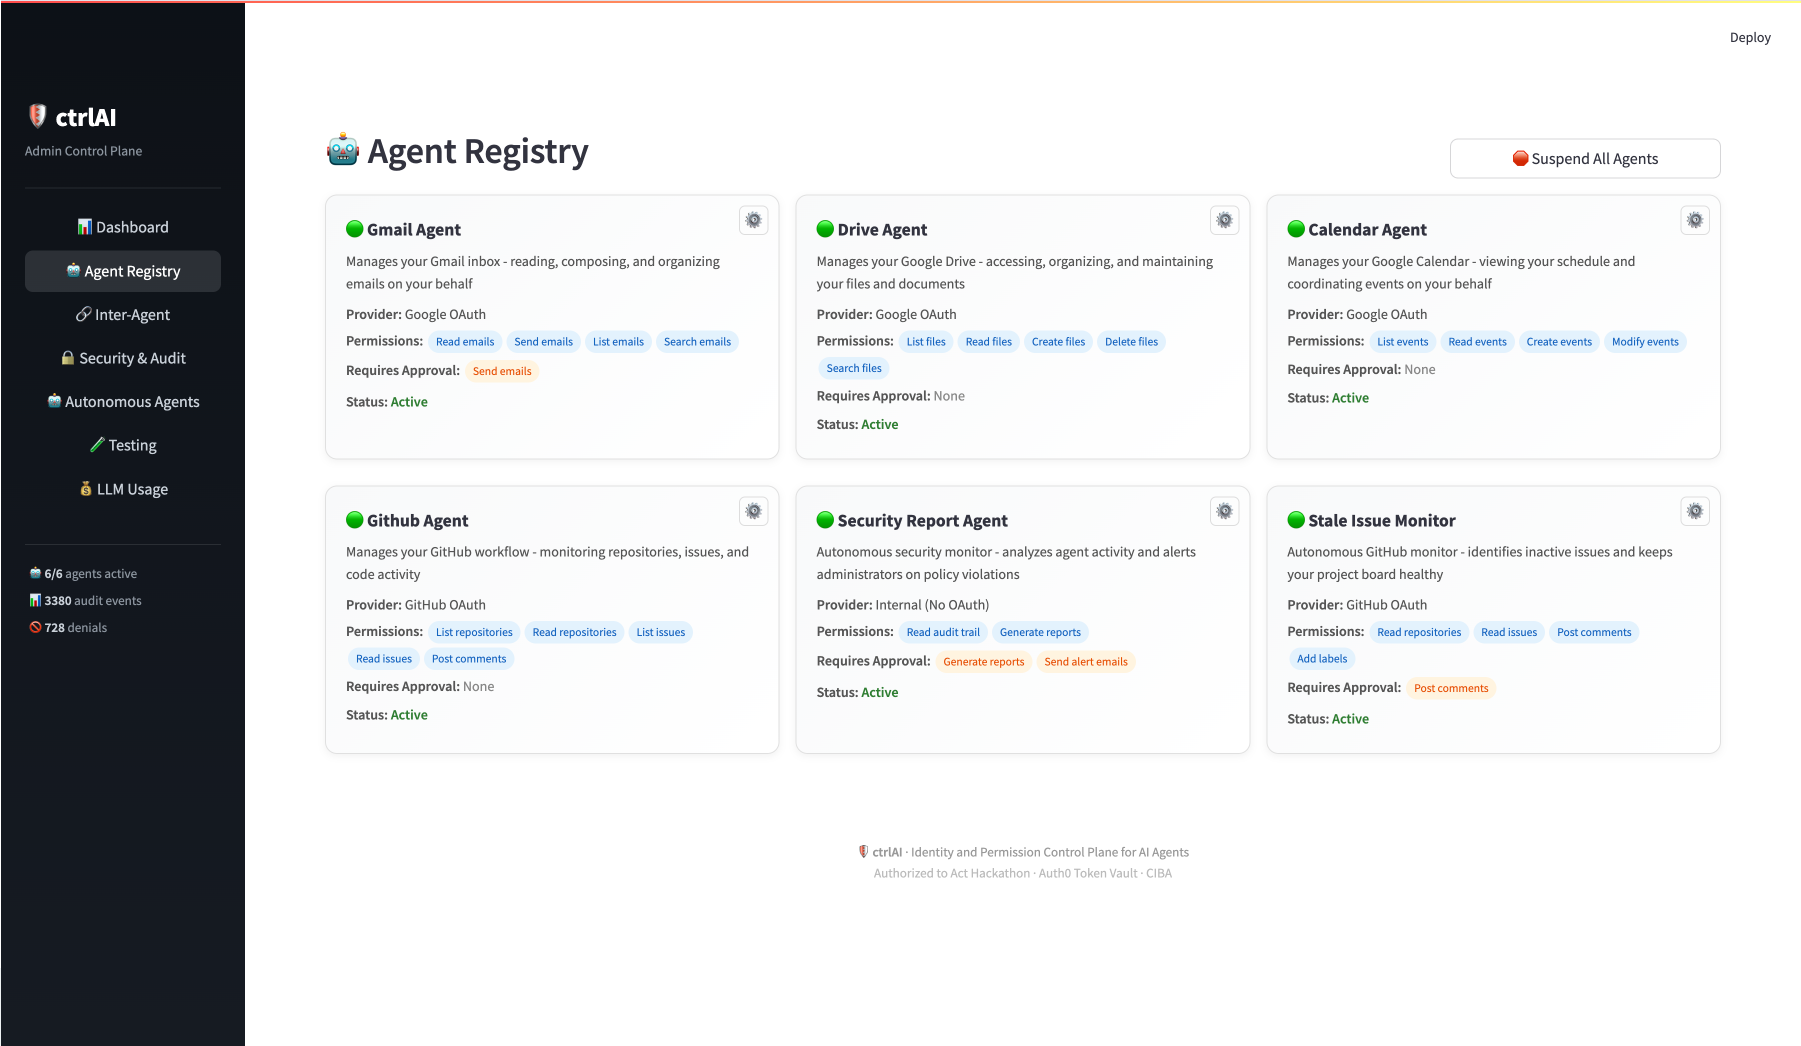
Task: Click green status dot of Gmail Agent
Action: [x=354, y=229]
